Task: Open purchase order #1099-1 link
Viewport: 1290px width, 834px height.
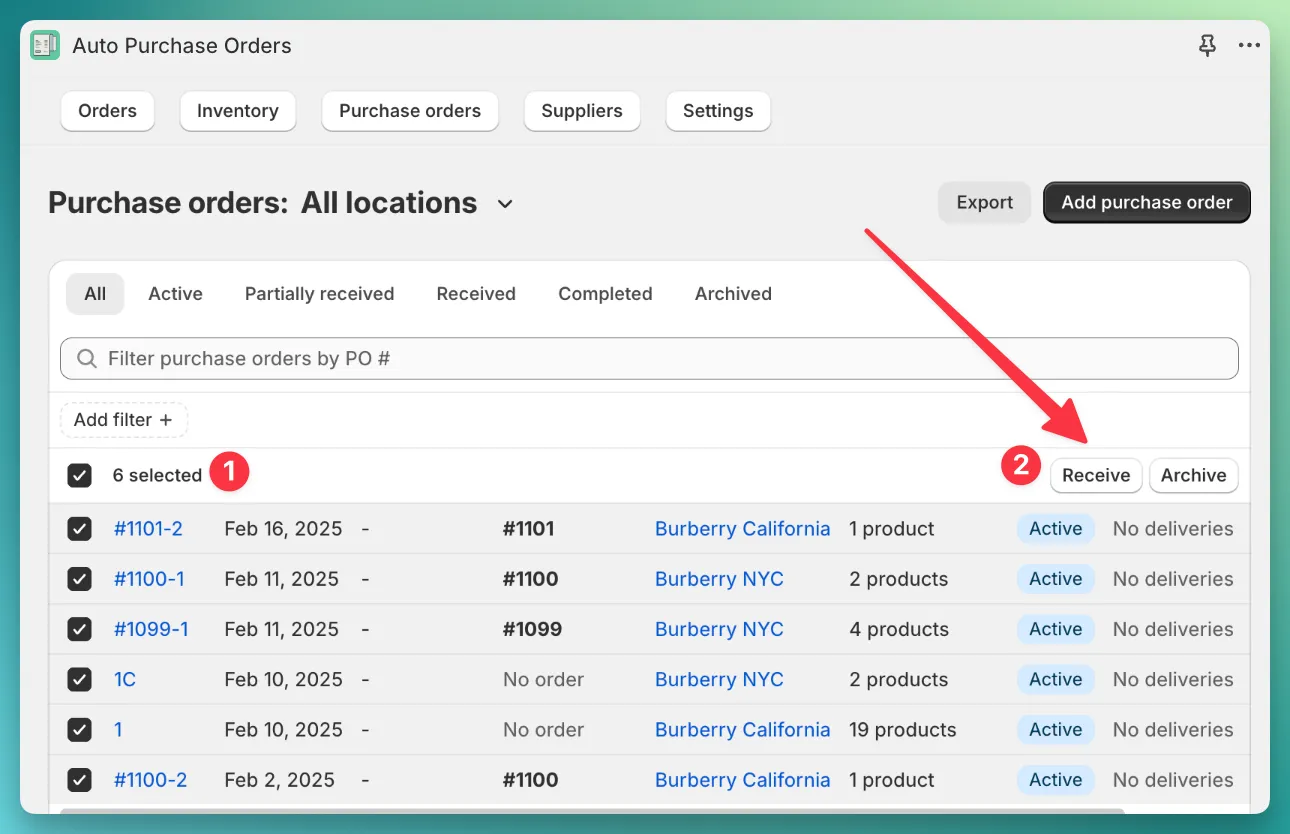Action: pyautogui.click(x=151, y=629)
